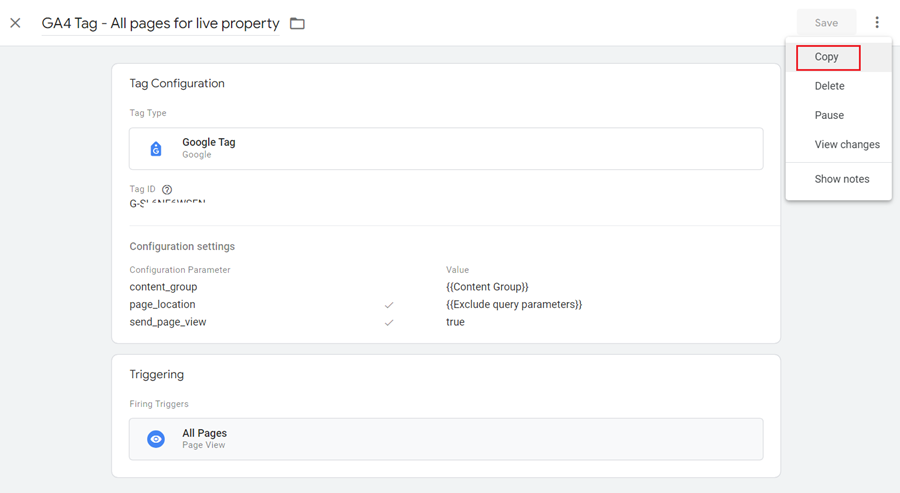Click the Configuration Parameter column header

point(180,270)
